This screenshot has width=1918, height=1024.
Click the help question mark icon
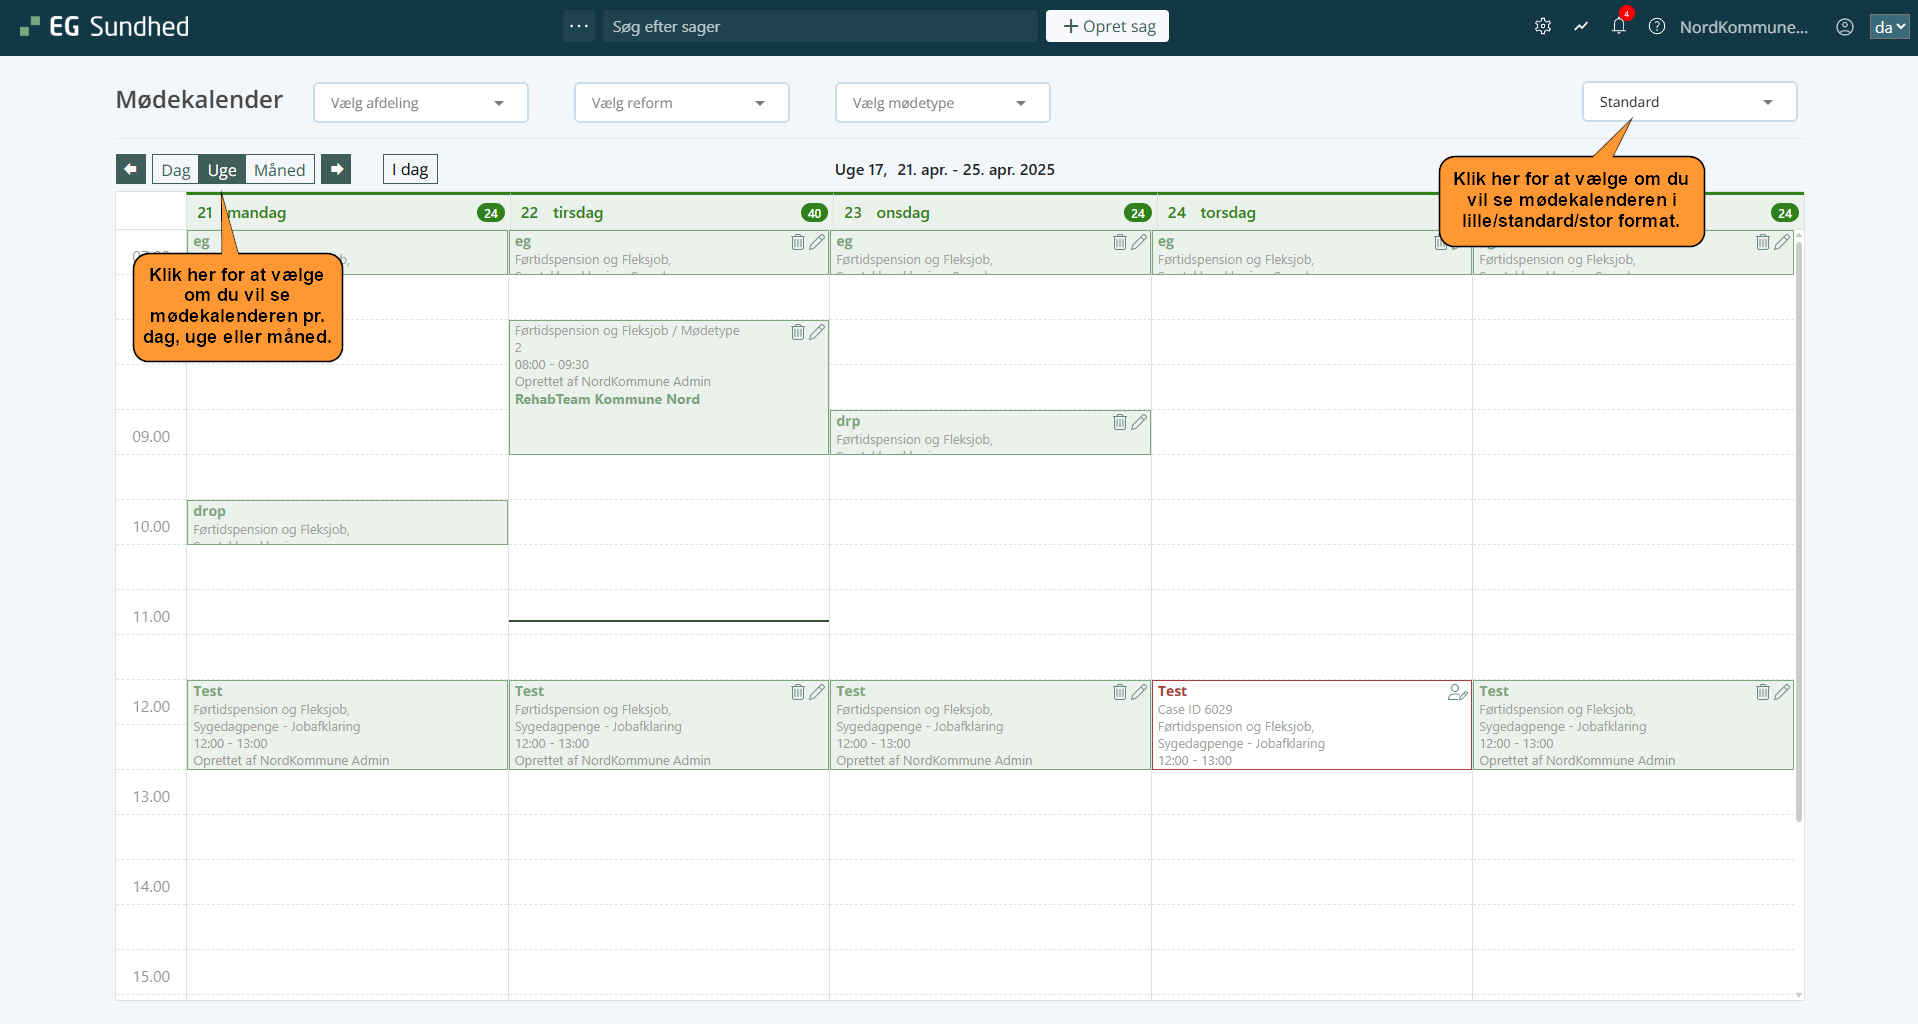click(x=1657, y=27)
